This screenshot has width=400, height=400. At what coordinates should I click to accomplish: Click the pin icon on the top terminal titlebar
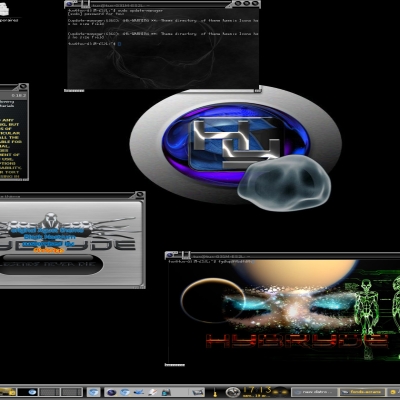pyautogui.click(x=85, y=4)
